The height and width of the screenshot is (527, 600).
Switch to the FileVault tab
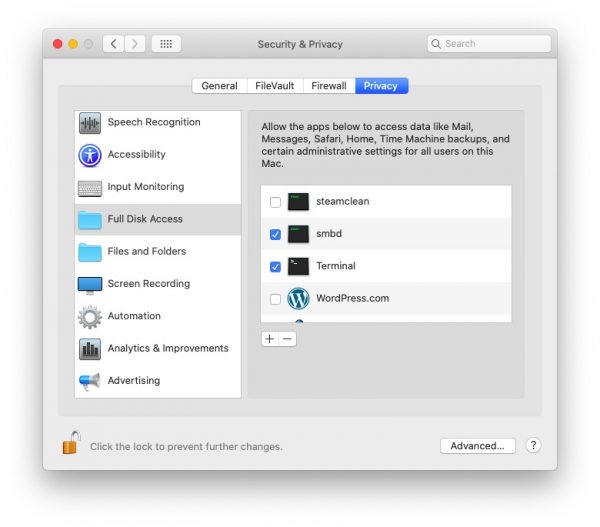click(274, 86)
